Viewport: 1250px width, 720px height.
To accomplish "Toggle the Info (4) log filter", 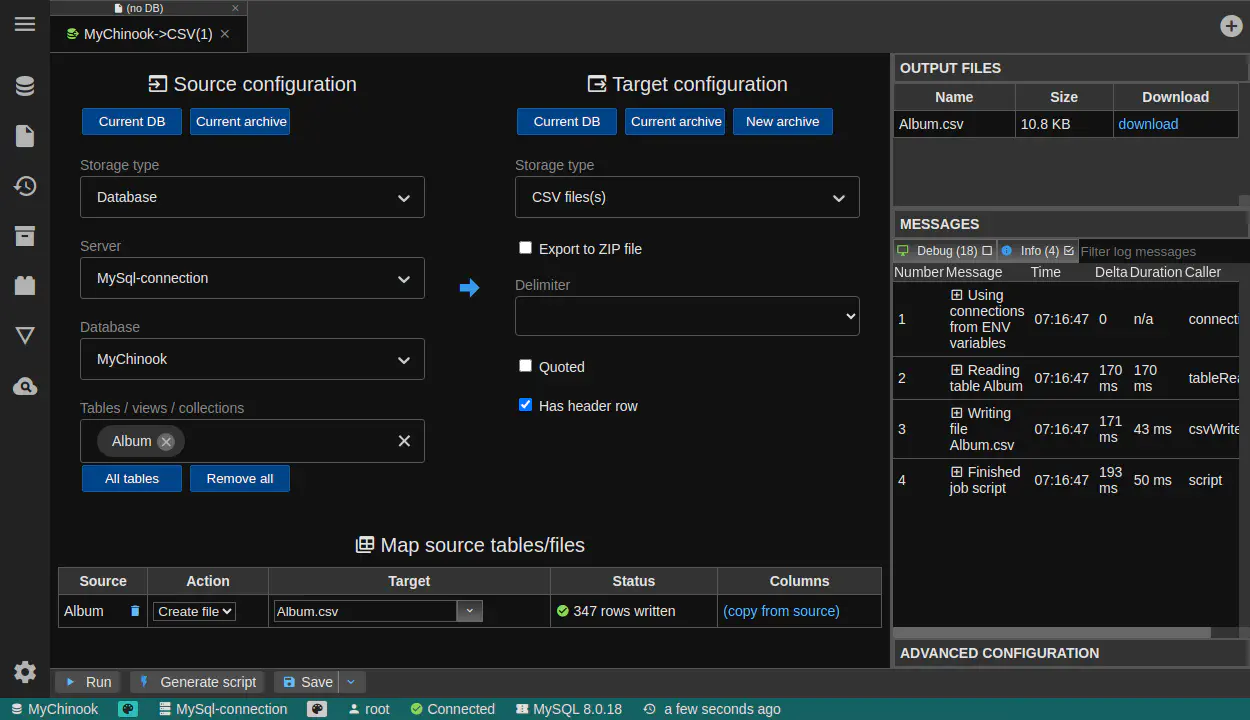I will coord(1037,251).
